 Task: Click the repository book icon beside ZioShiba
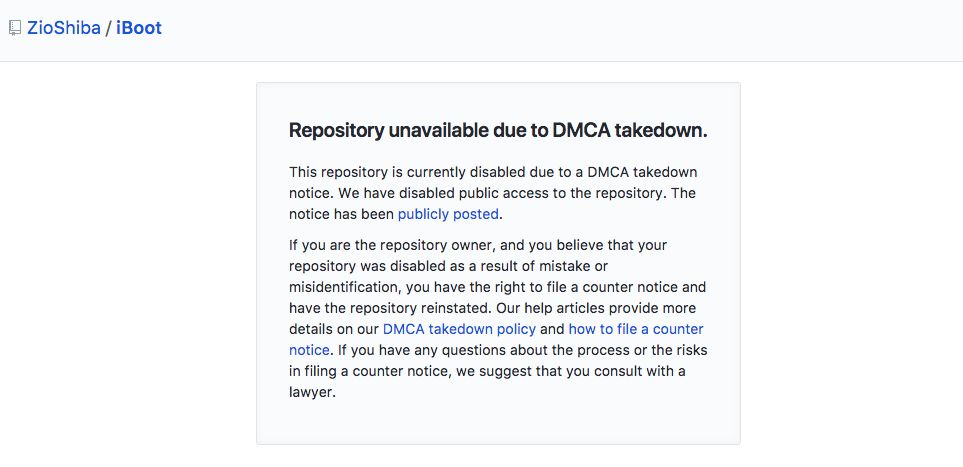tap(15, 28)
